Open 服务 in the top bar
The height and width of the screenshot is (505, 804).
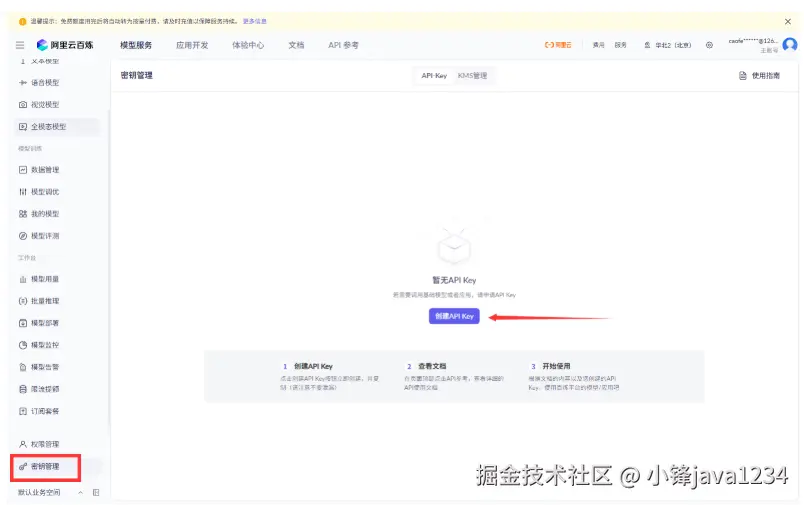[620, 45]
